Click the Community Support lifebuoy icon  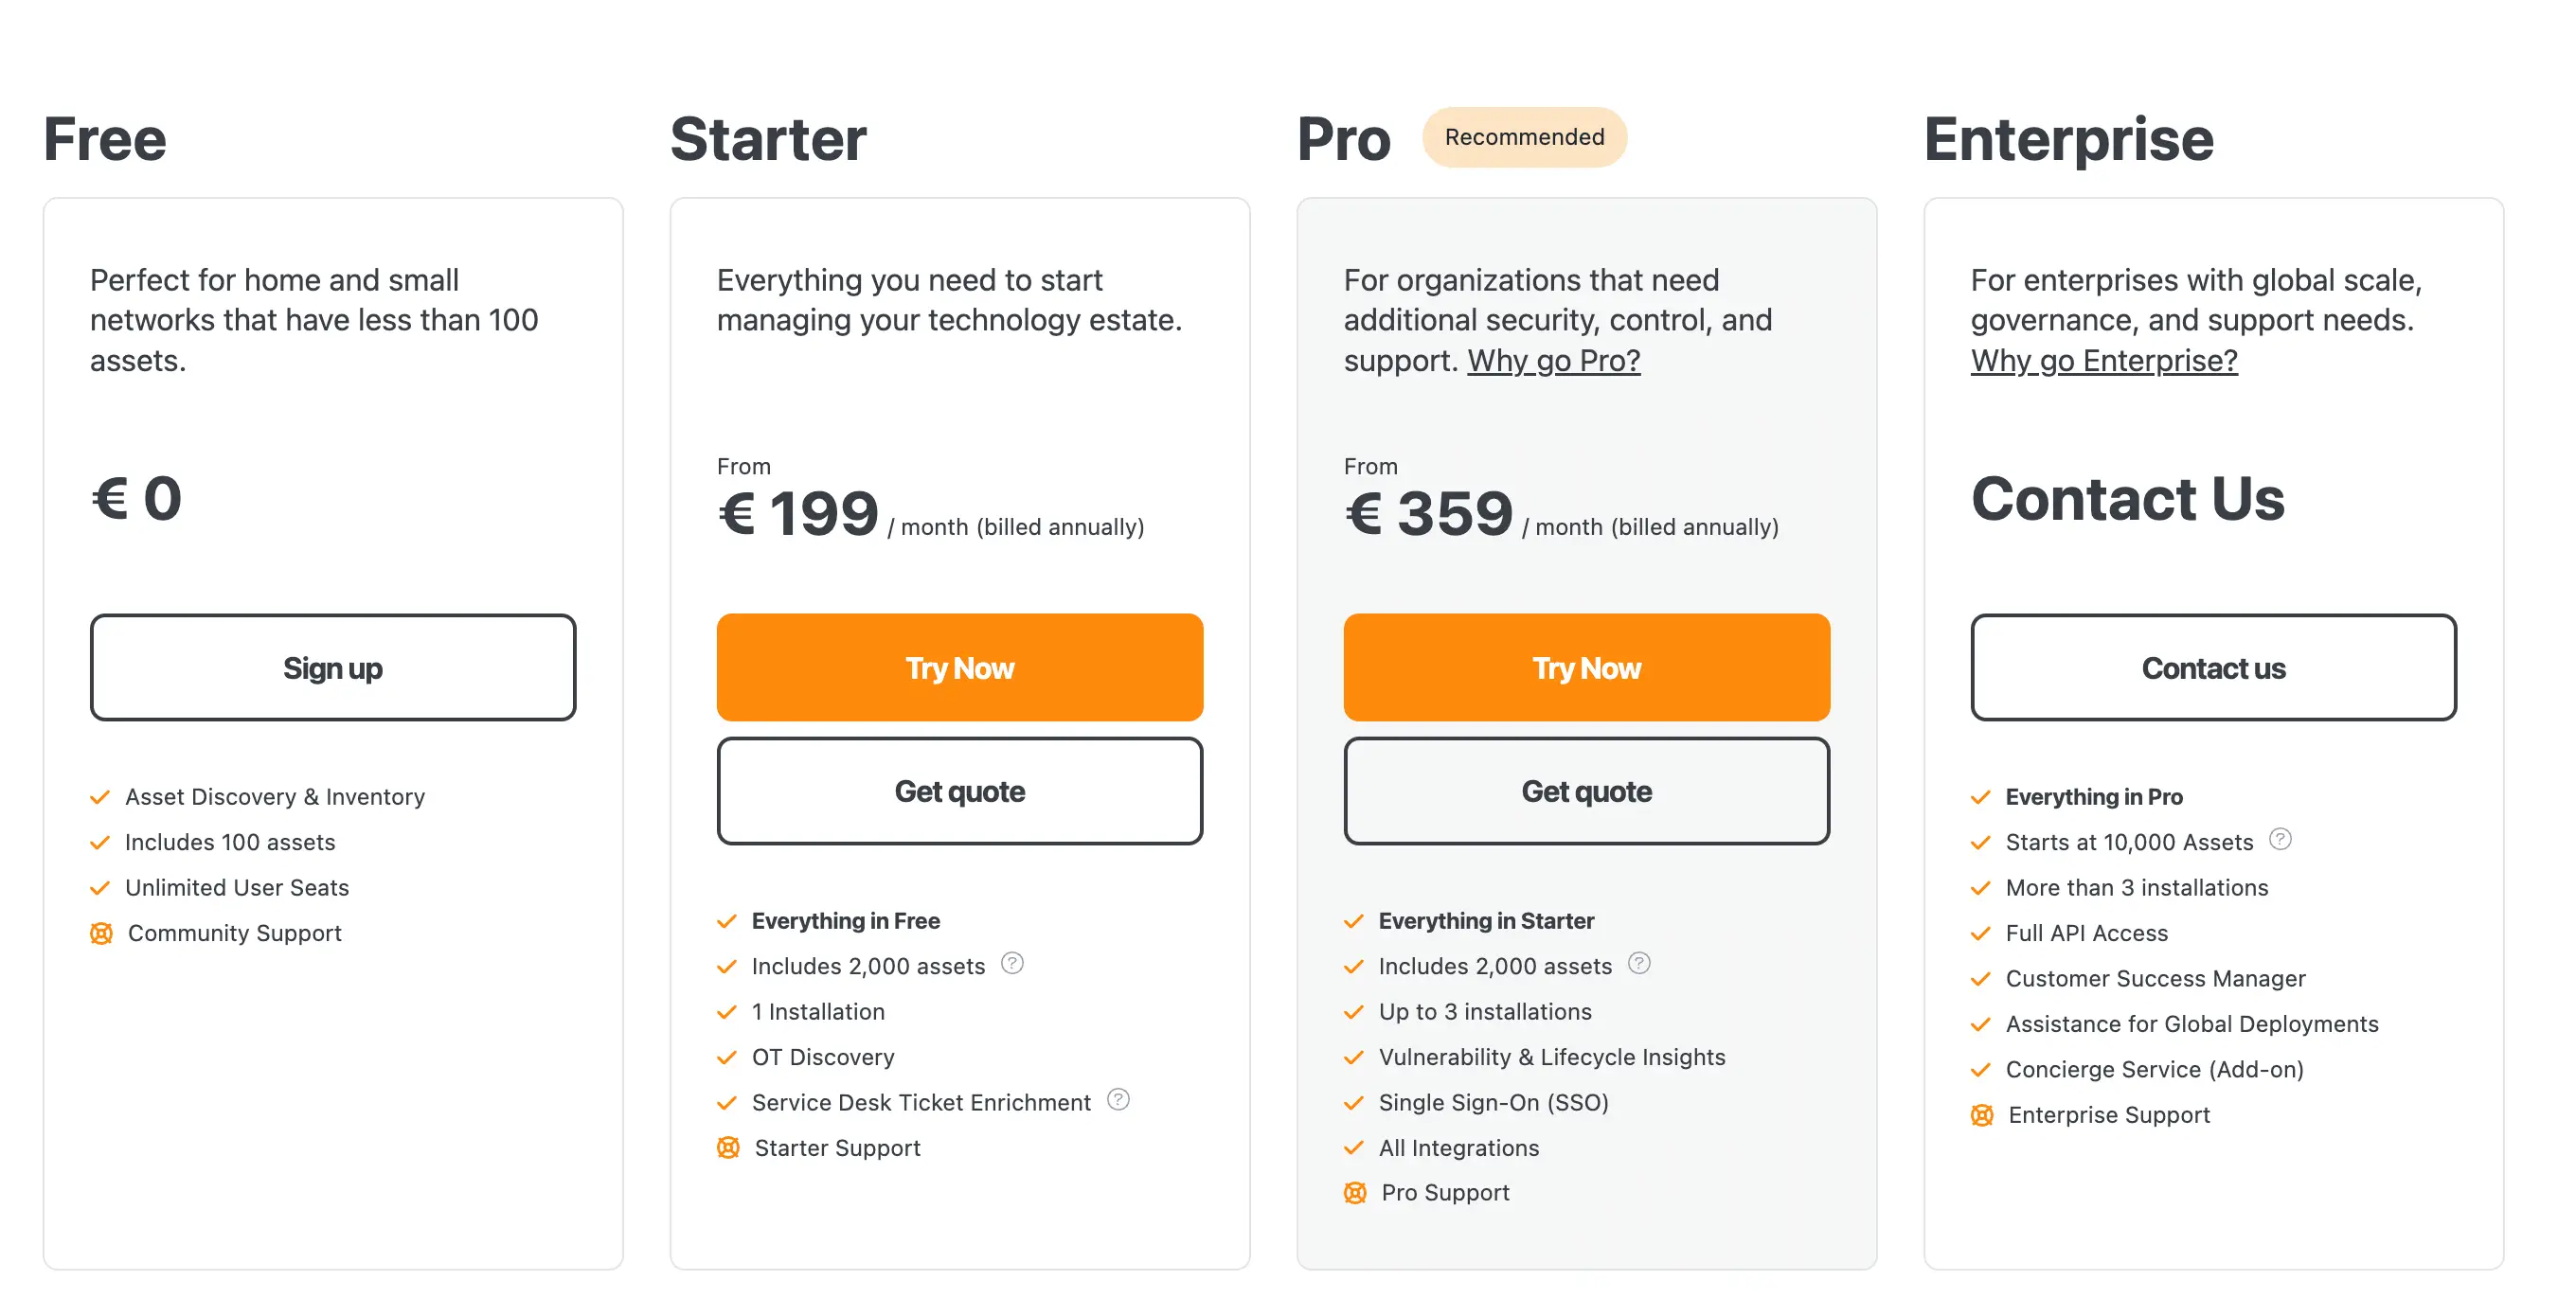pyautogui.click(x=101, y=933)
